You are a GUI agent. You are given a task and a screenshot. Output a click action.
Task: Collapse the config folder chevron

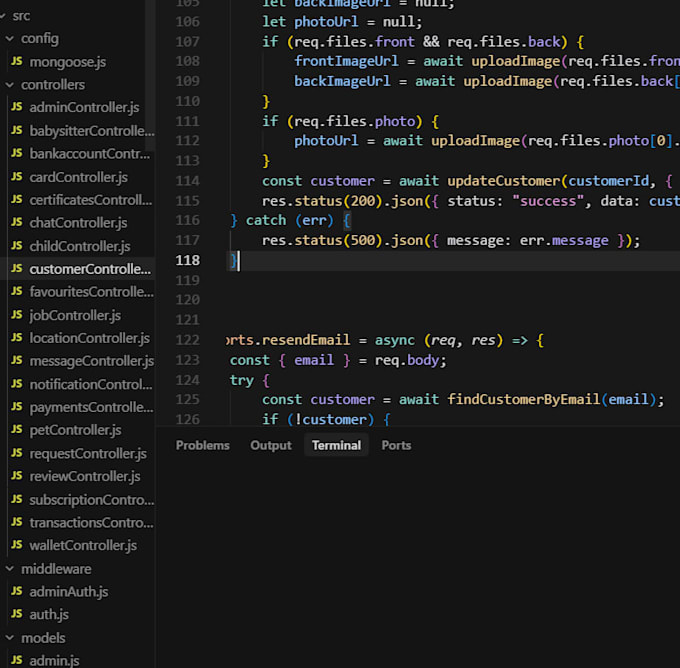point(10,39)
